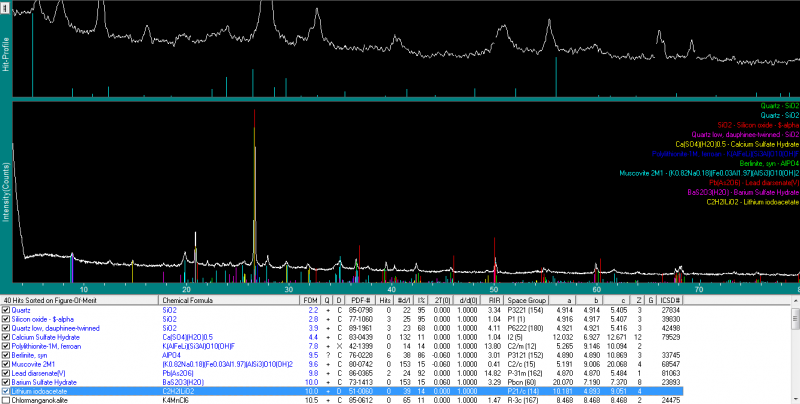800x404 pixels.
Task: Click the hit list scrollbar down arrow
Action: tap(795, 401)
